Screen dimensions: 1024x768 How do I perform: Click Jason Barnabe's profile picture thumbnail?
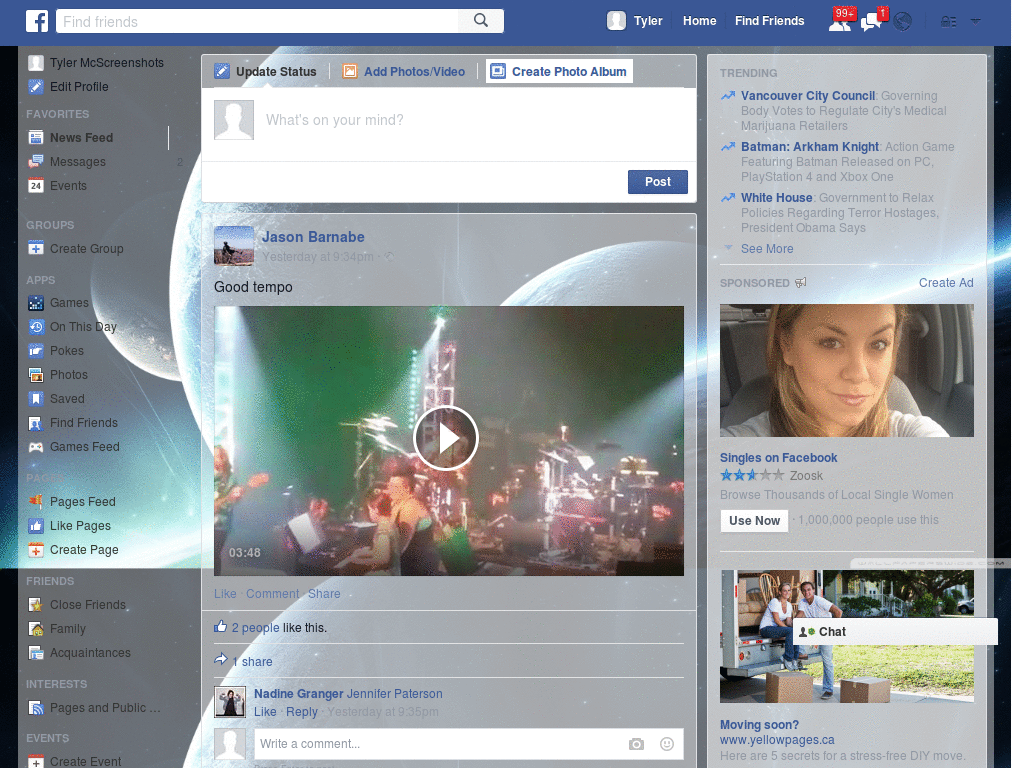tap(234, 246)
